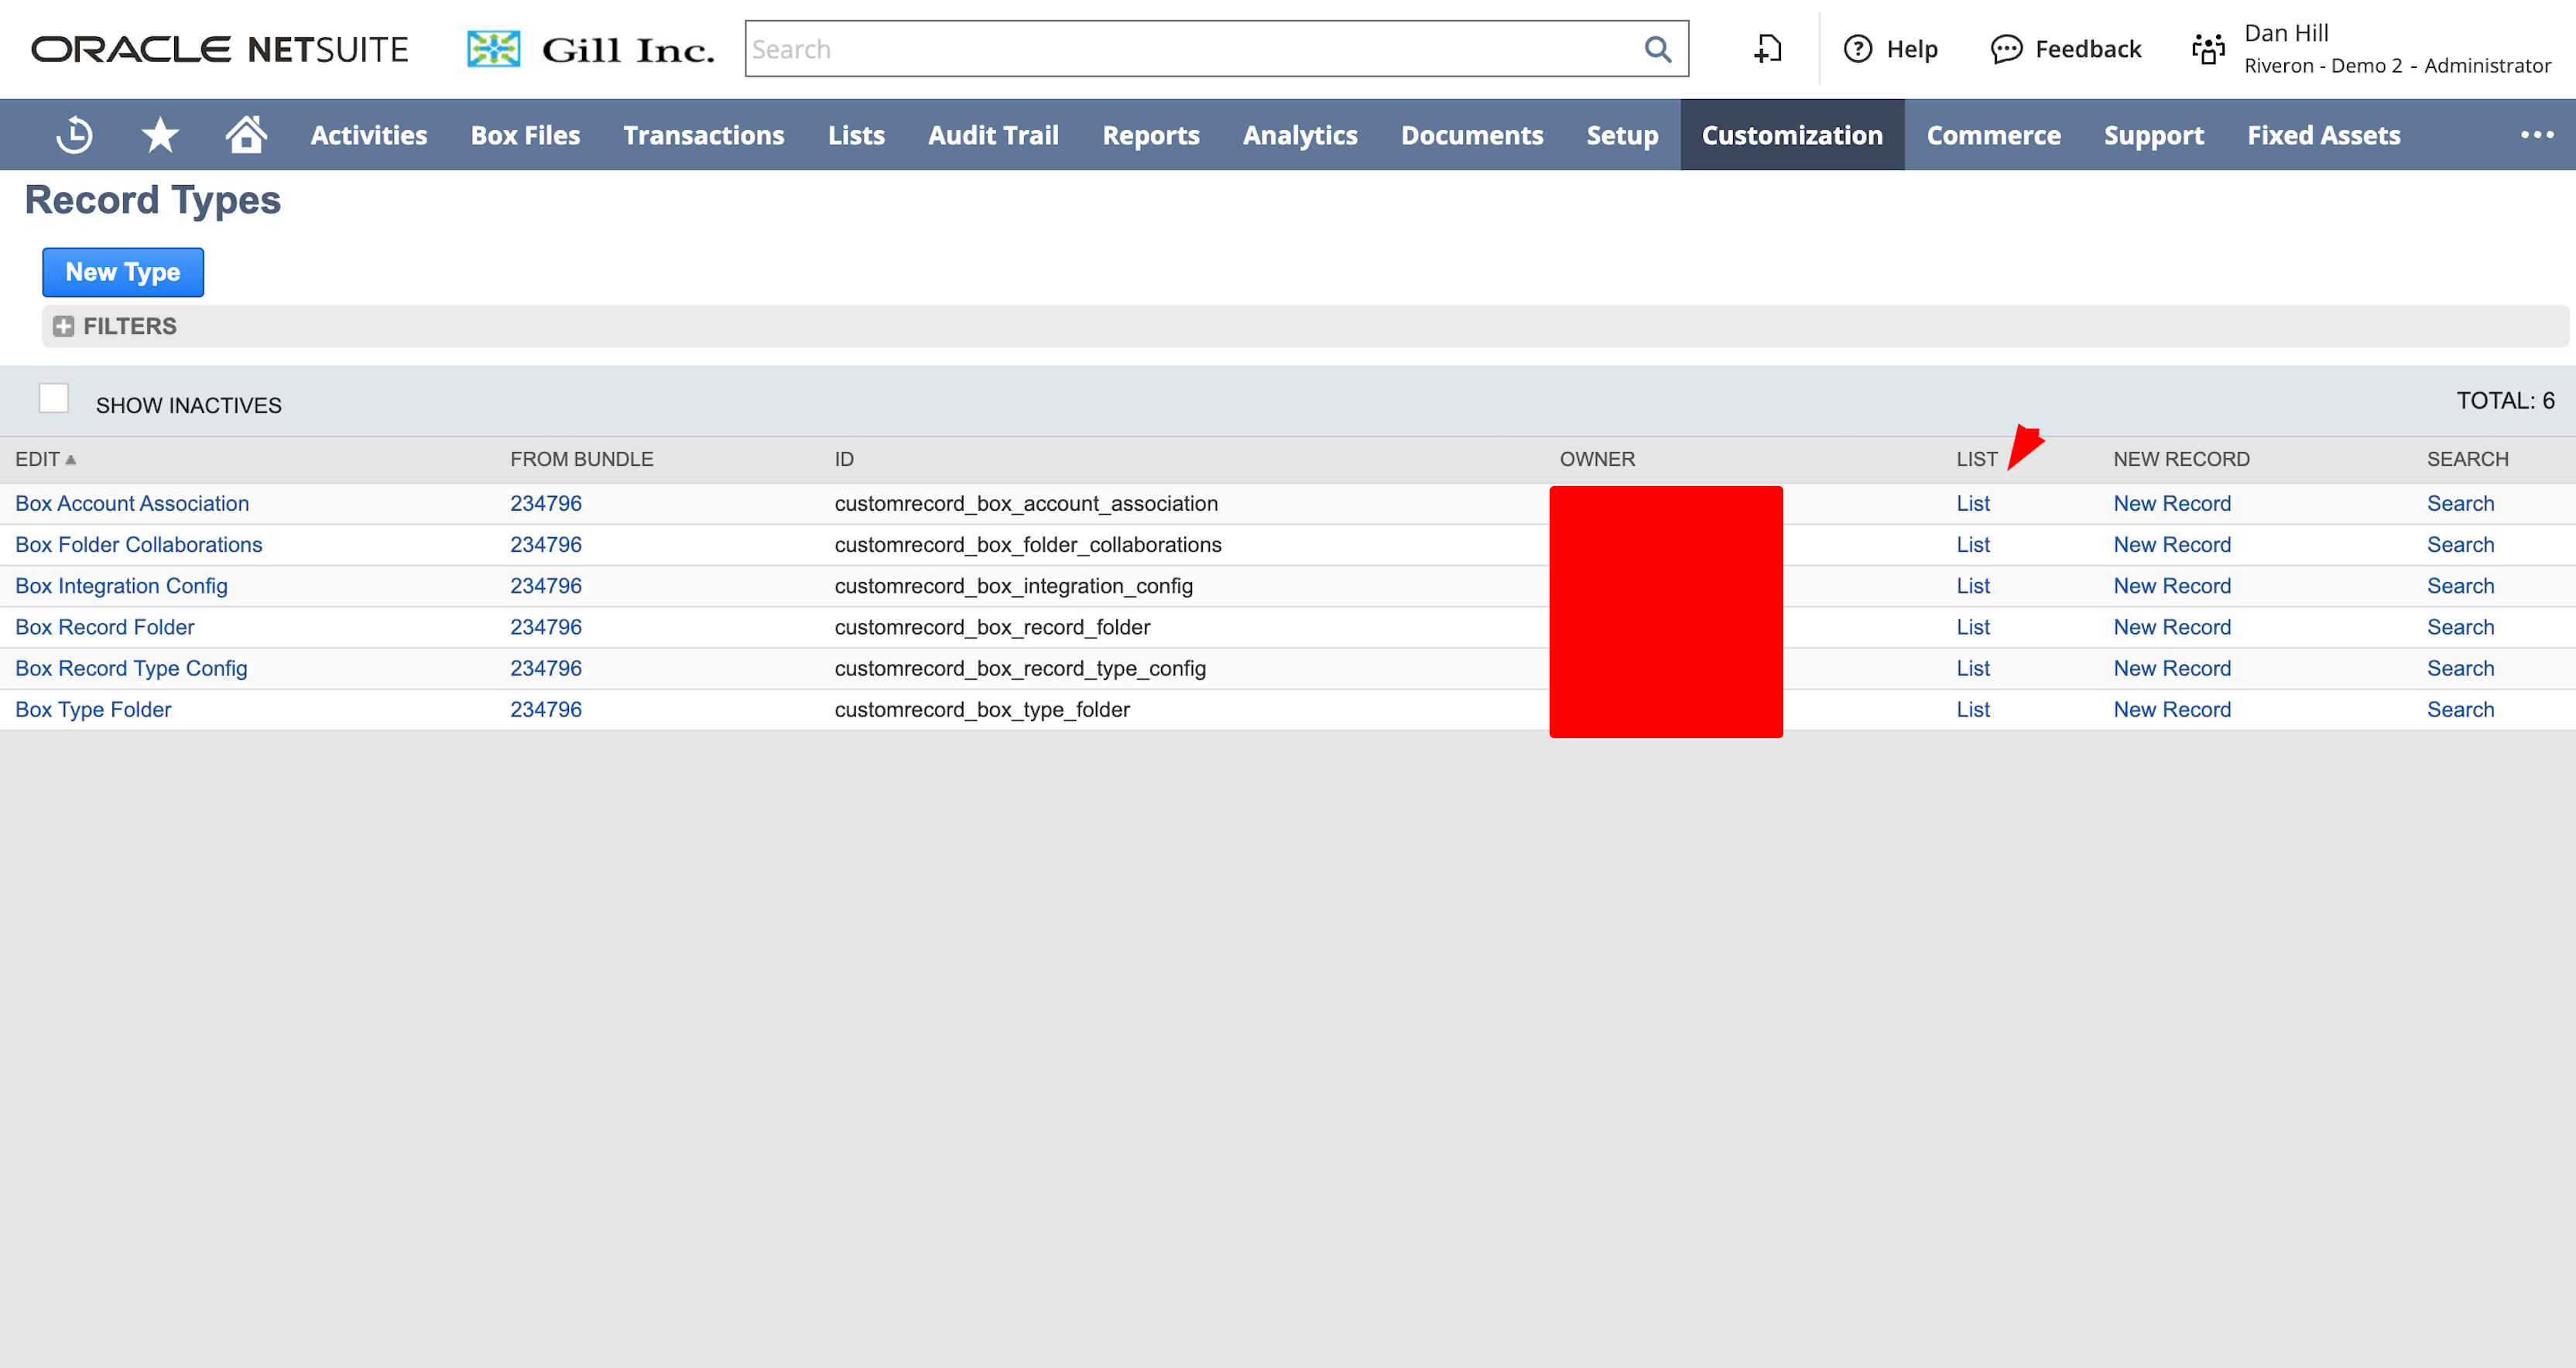Enable the Show Inactives checkbox

coord(54,399)
